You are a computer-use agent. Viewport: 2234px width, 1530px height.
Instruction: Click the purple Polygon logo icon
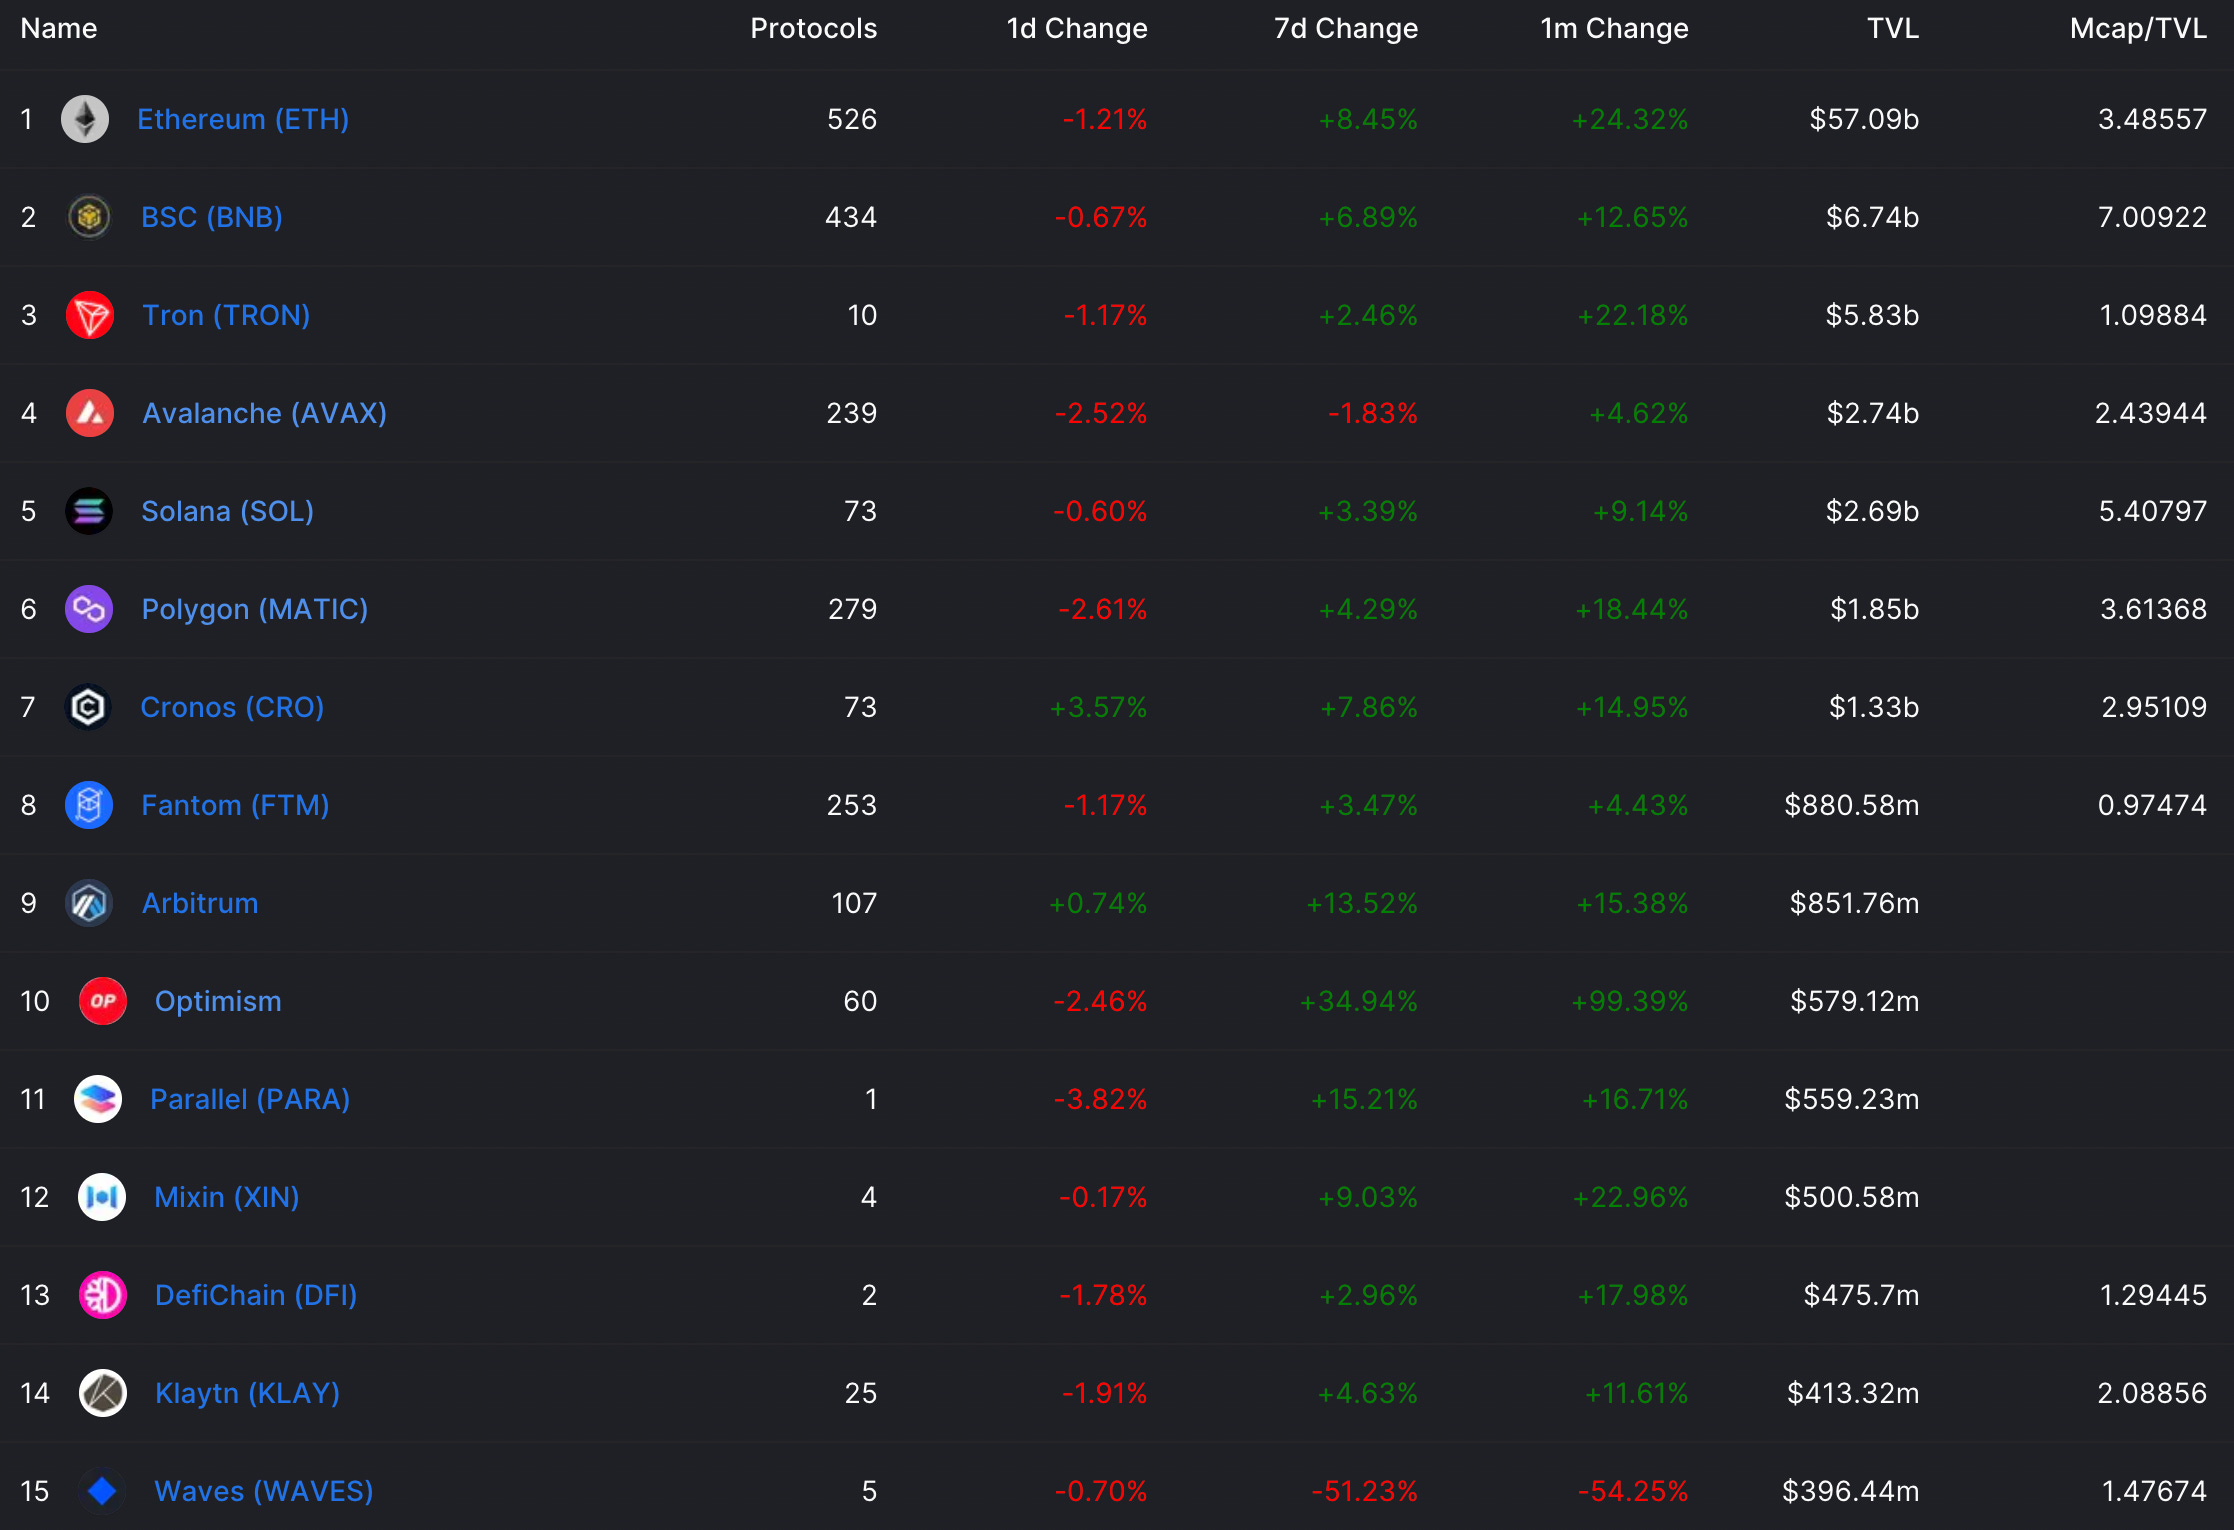[x=89, y=609]
